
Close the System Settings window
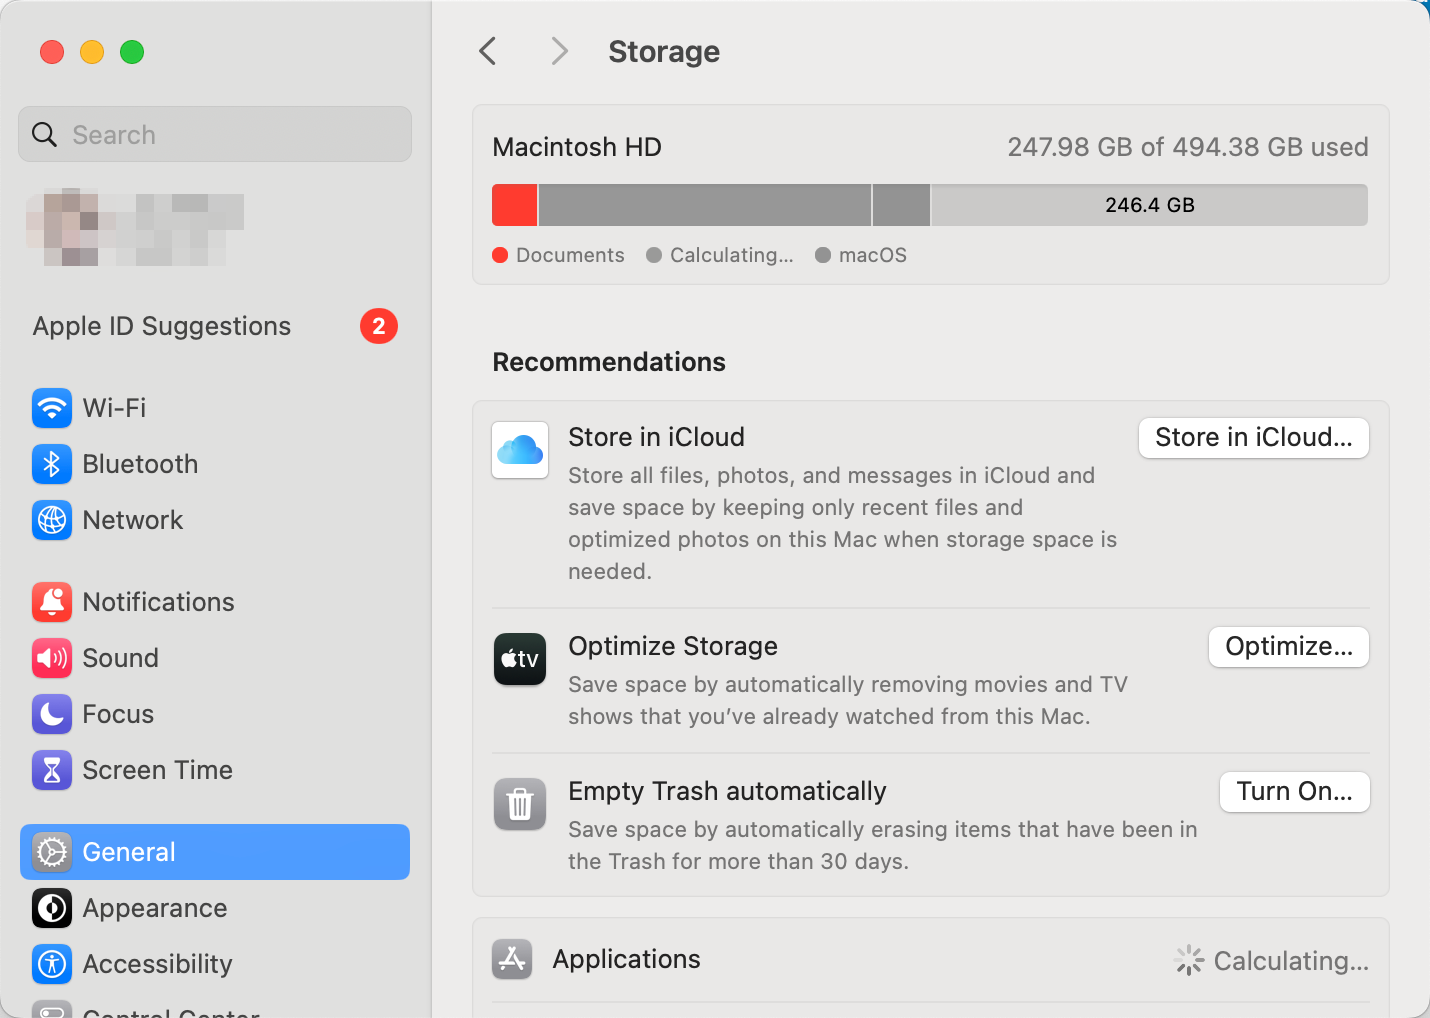coord(52,52)
